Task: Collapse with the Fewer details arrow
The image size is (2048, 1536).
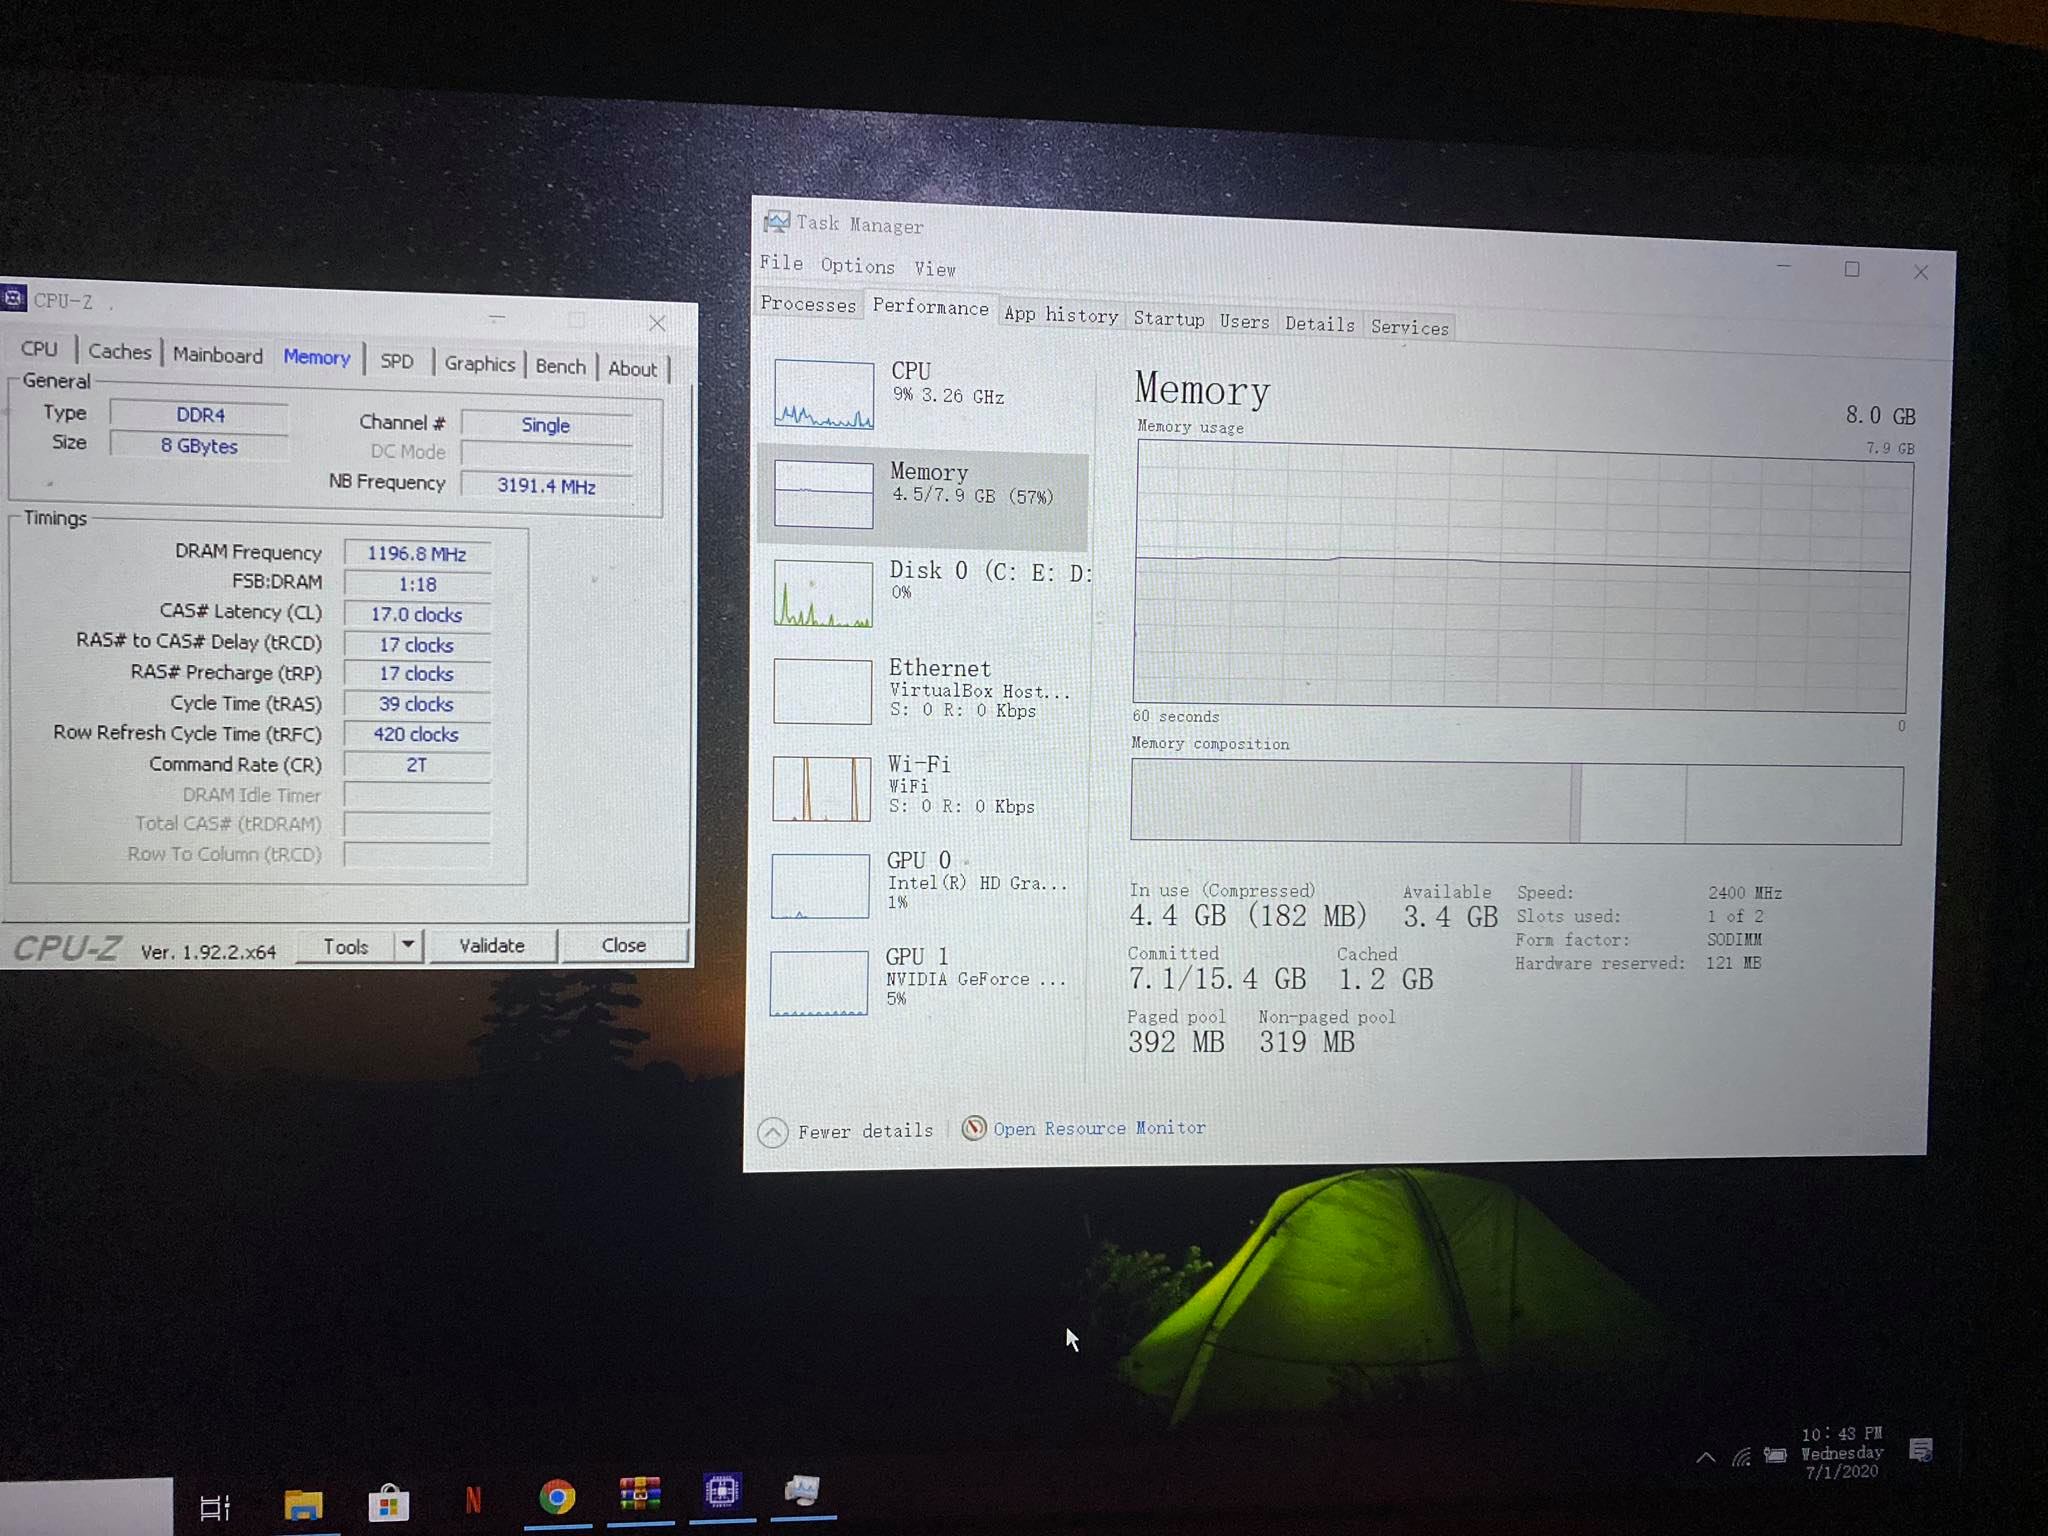Action: tap(772, 1132)
